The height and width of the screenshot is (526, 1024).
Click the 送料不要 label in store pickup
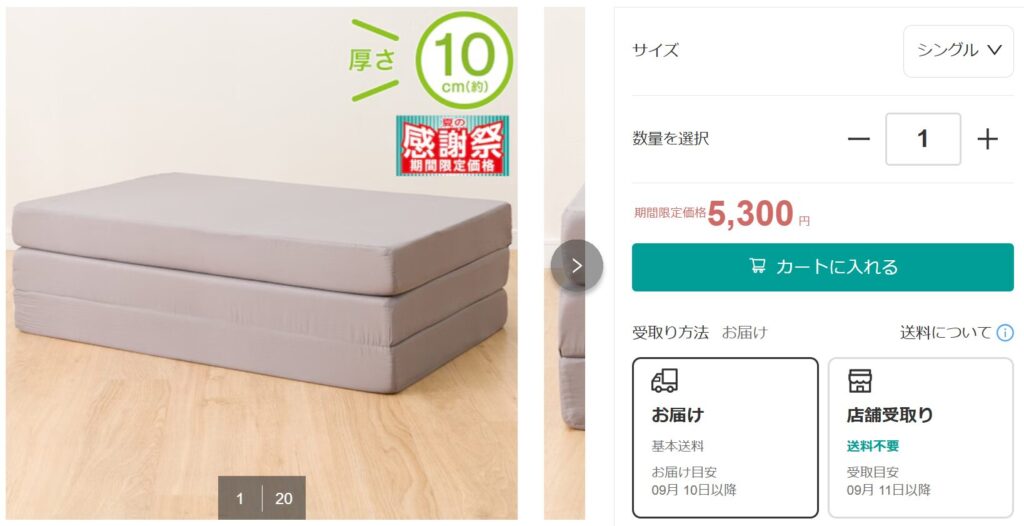pyautogui.click(x=873, y=446)
